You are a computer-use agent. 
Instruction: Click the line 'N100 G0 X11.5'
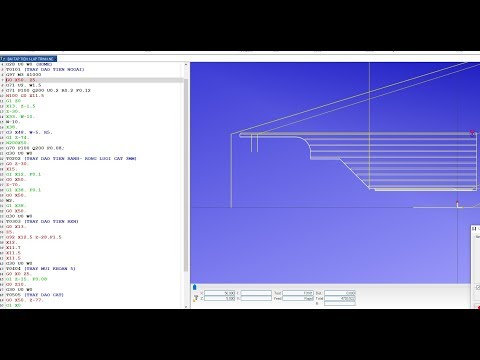pos(25,96)
